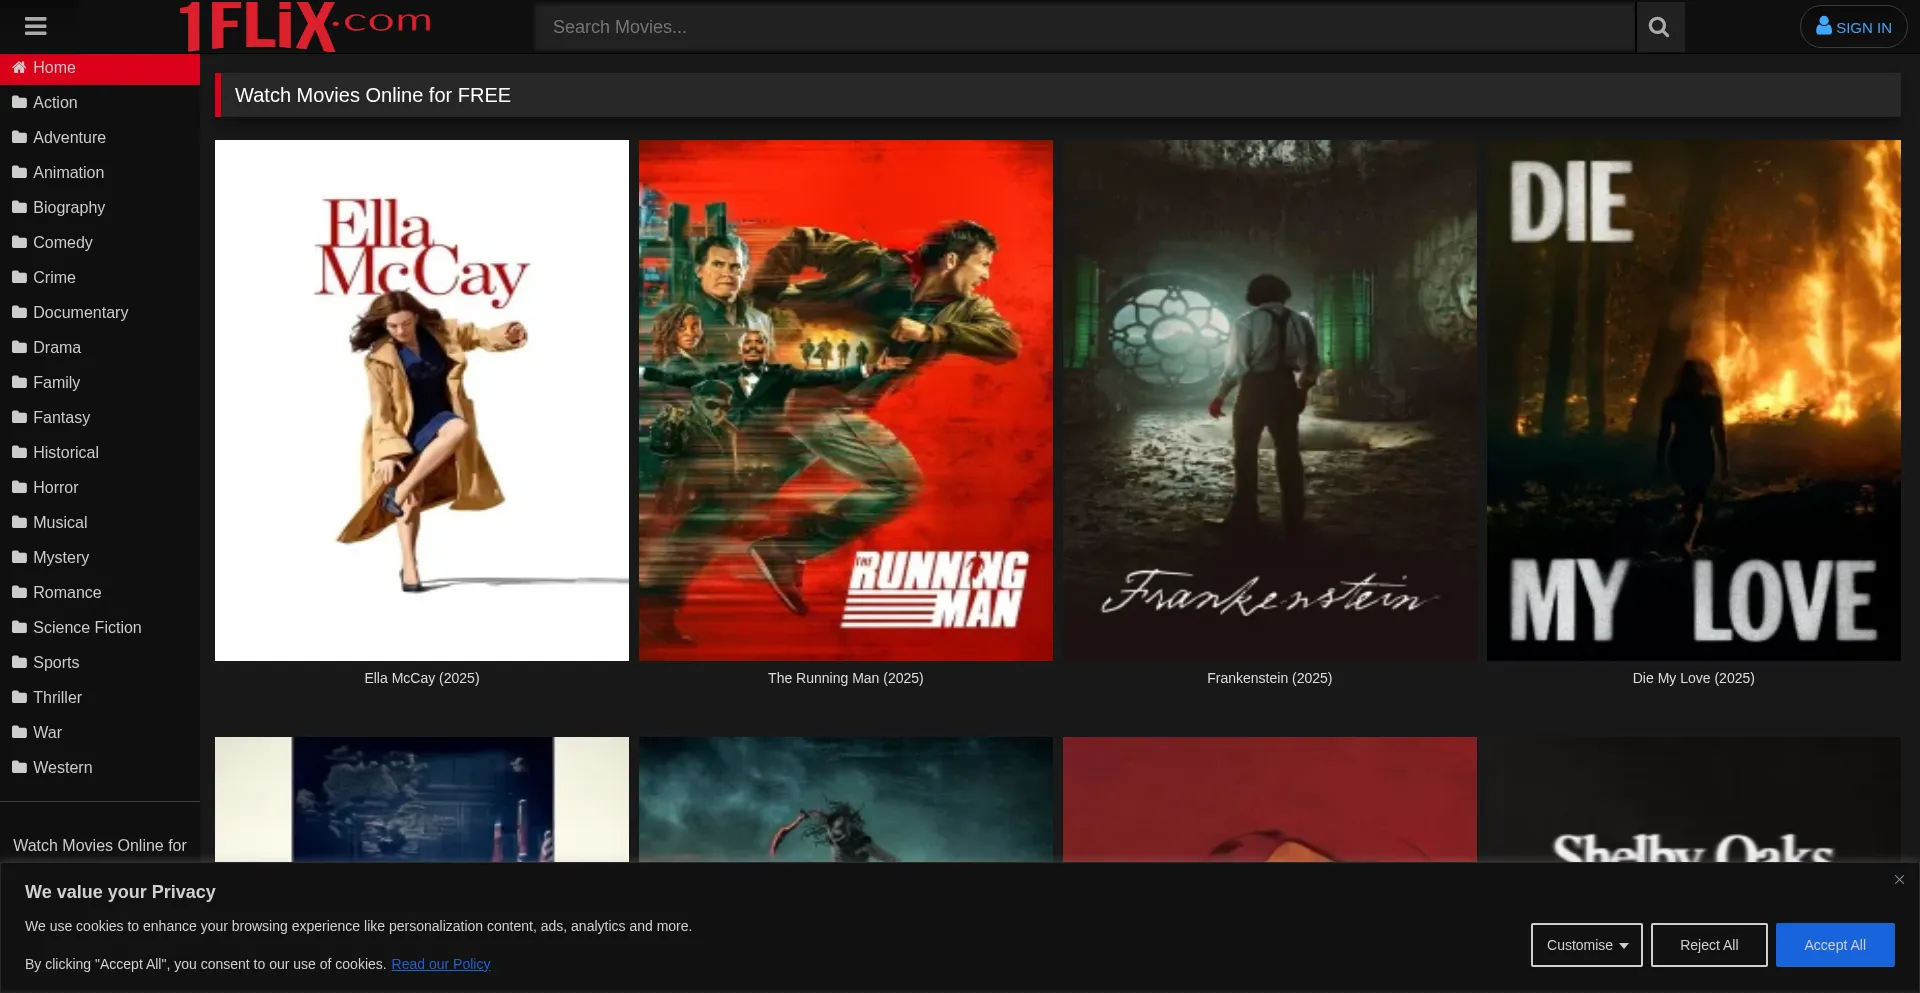The width and height of the screenshot is (1920, 993).
Task: Select the Thriller genre
Action: click(x=100, y=697)
